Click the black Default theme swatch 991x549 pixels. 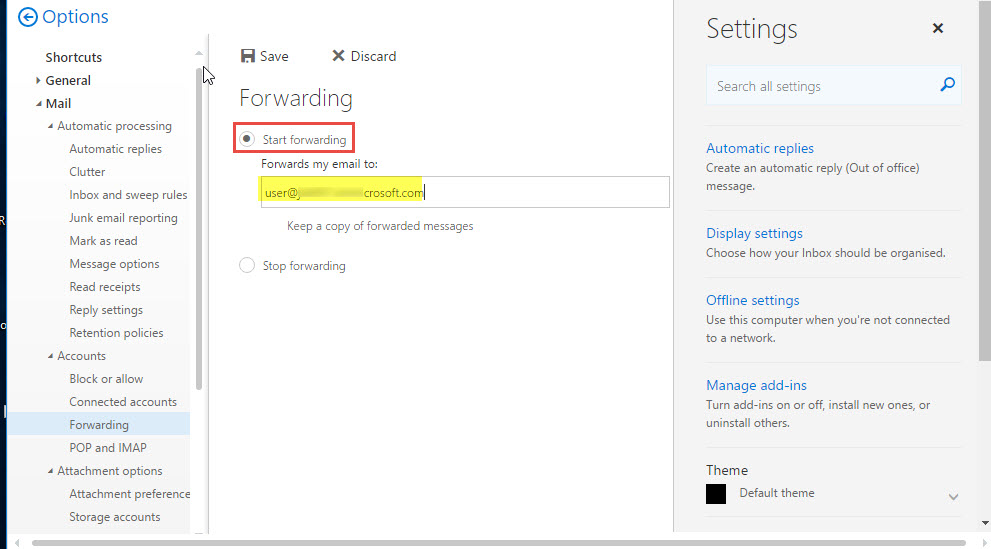716,494
